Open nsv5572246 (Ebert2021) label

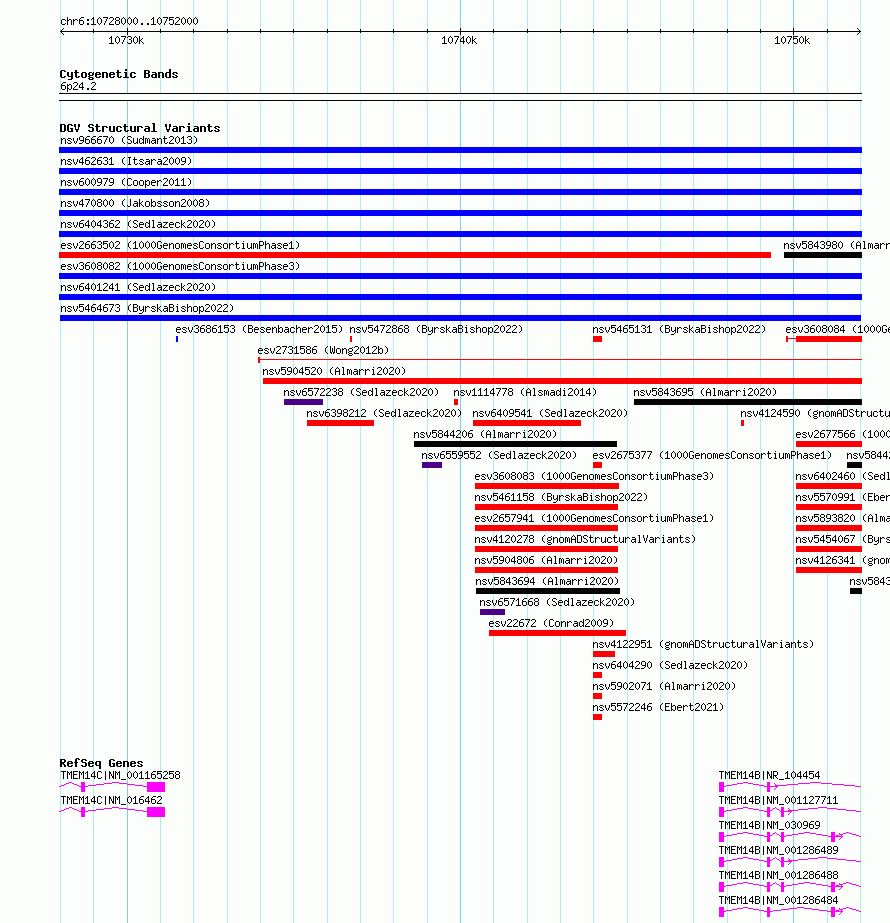click(x=658, y=707)
